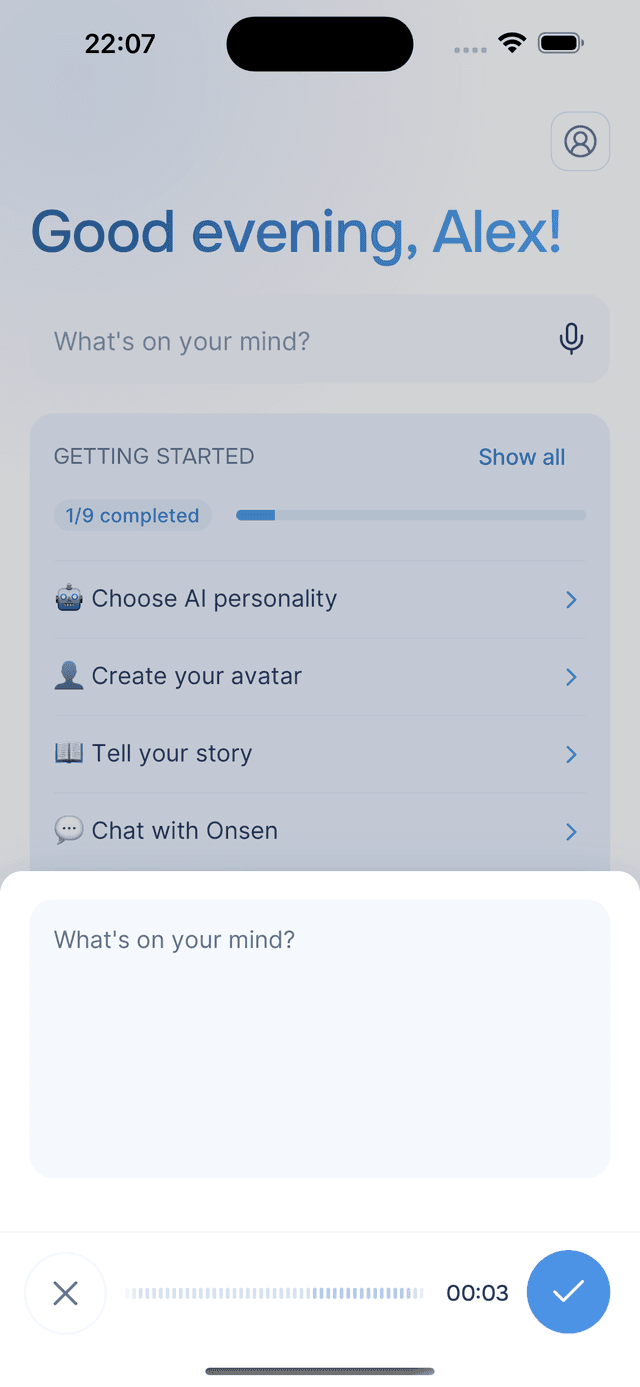Open the profile avatar icon

coord(580,141)
